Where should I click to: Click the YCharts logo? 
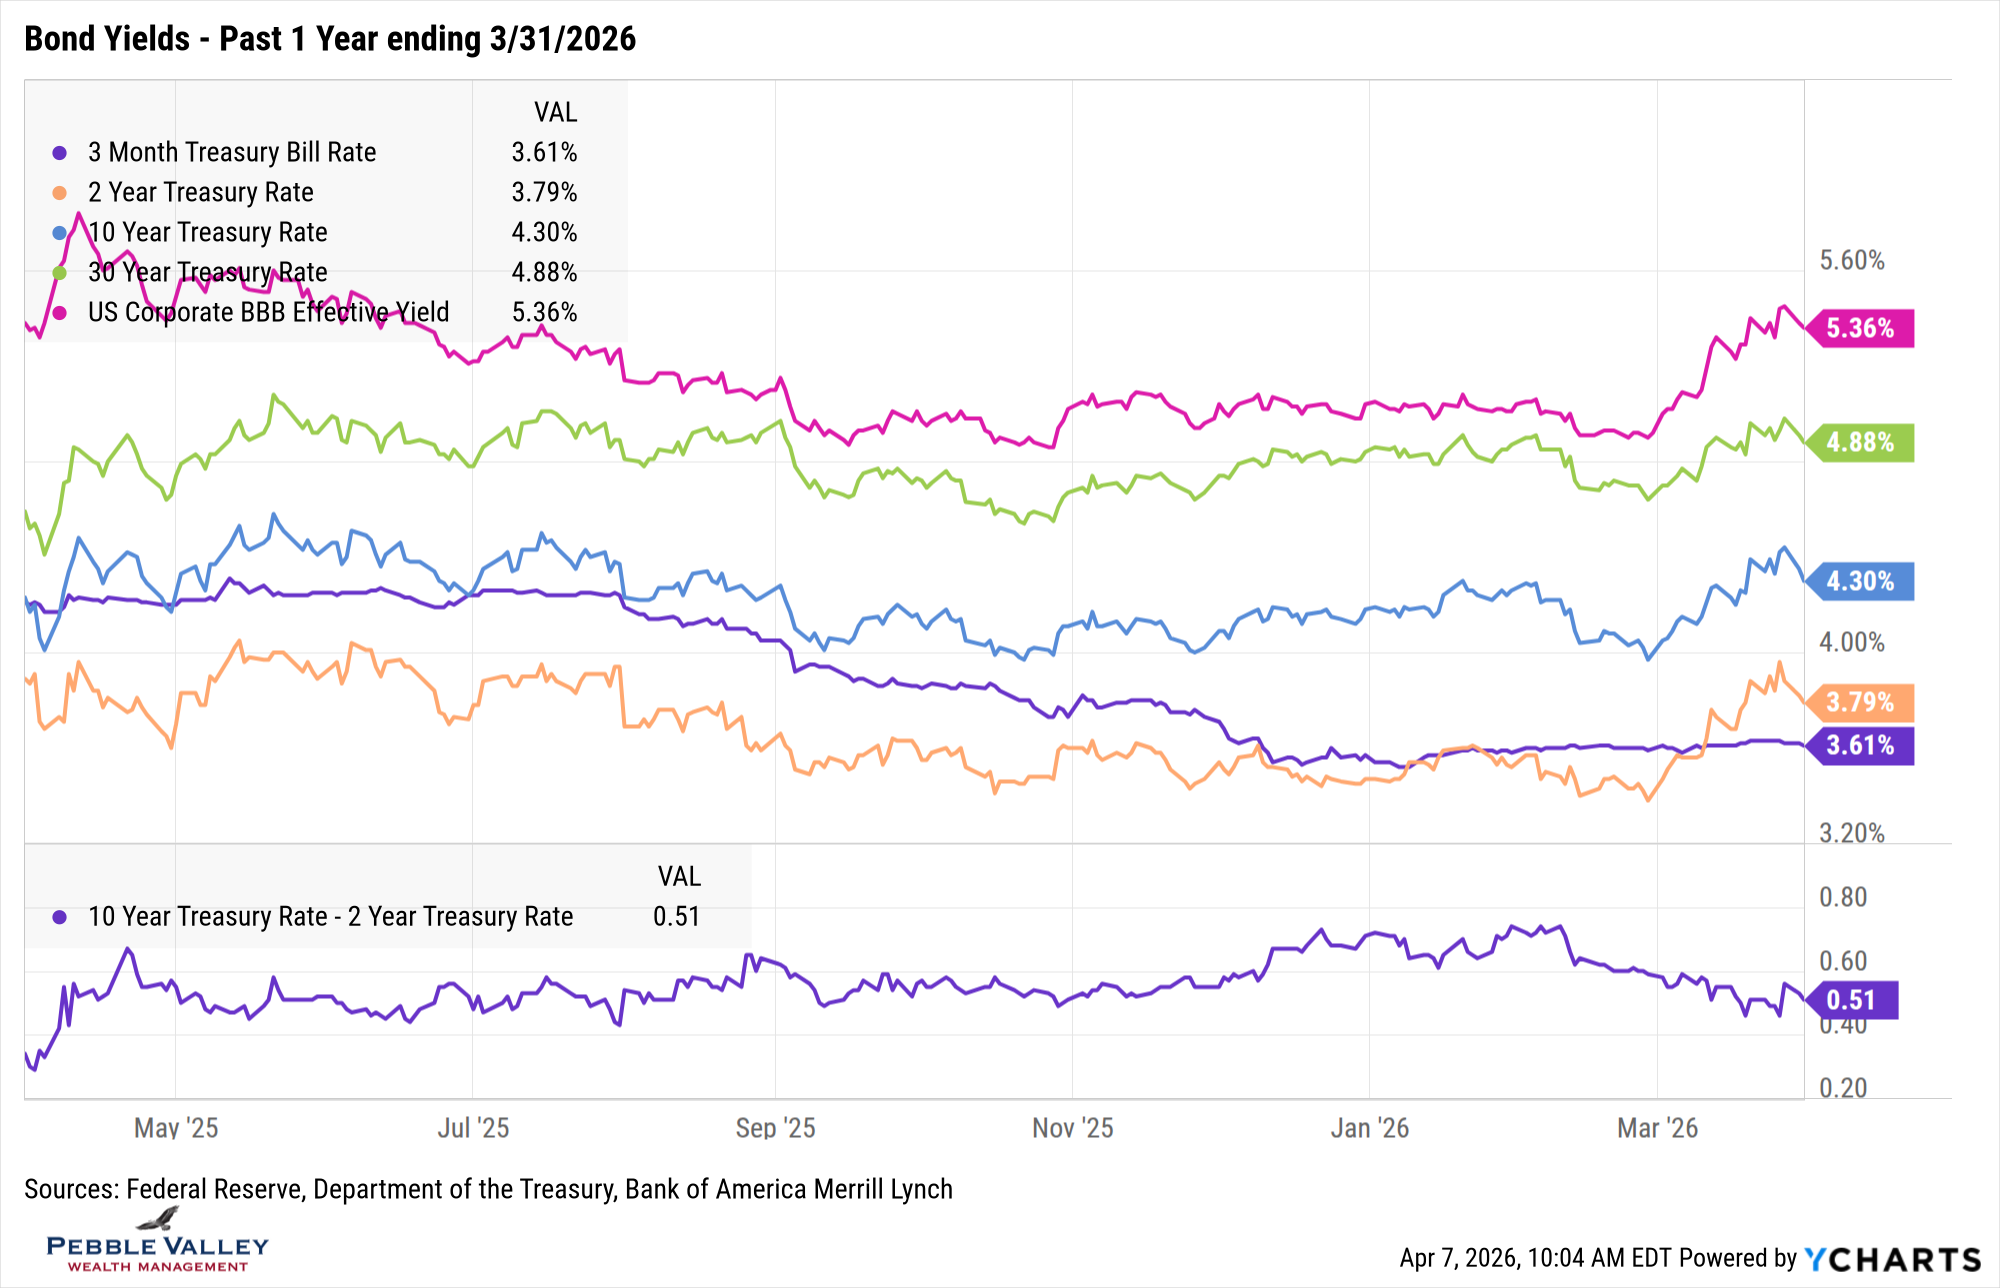coord(1892,1259)
